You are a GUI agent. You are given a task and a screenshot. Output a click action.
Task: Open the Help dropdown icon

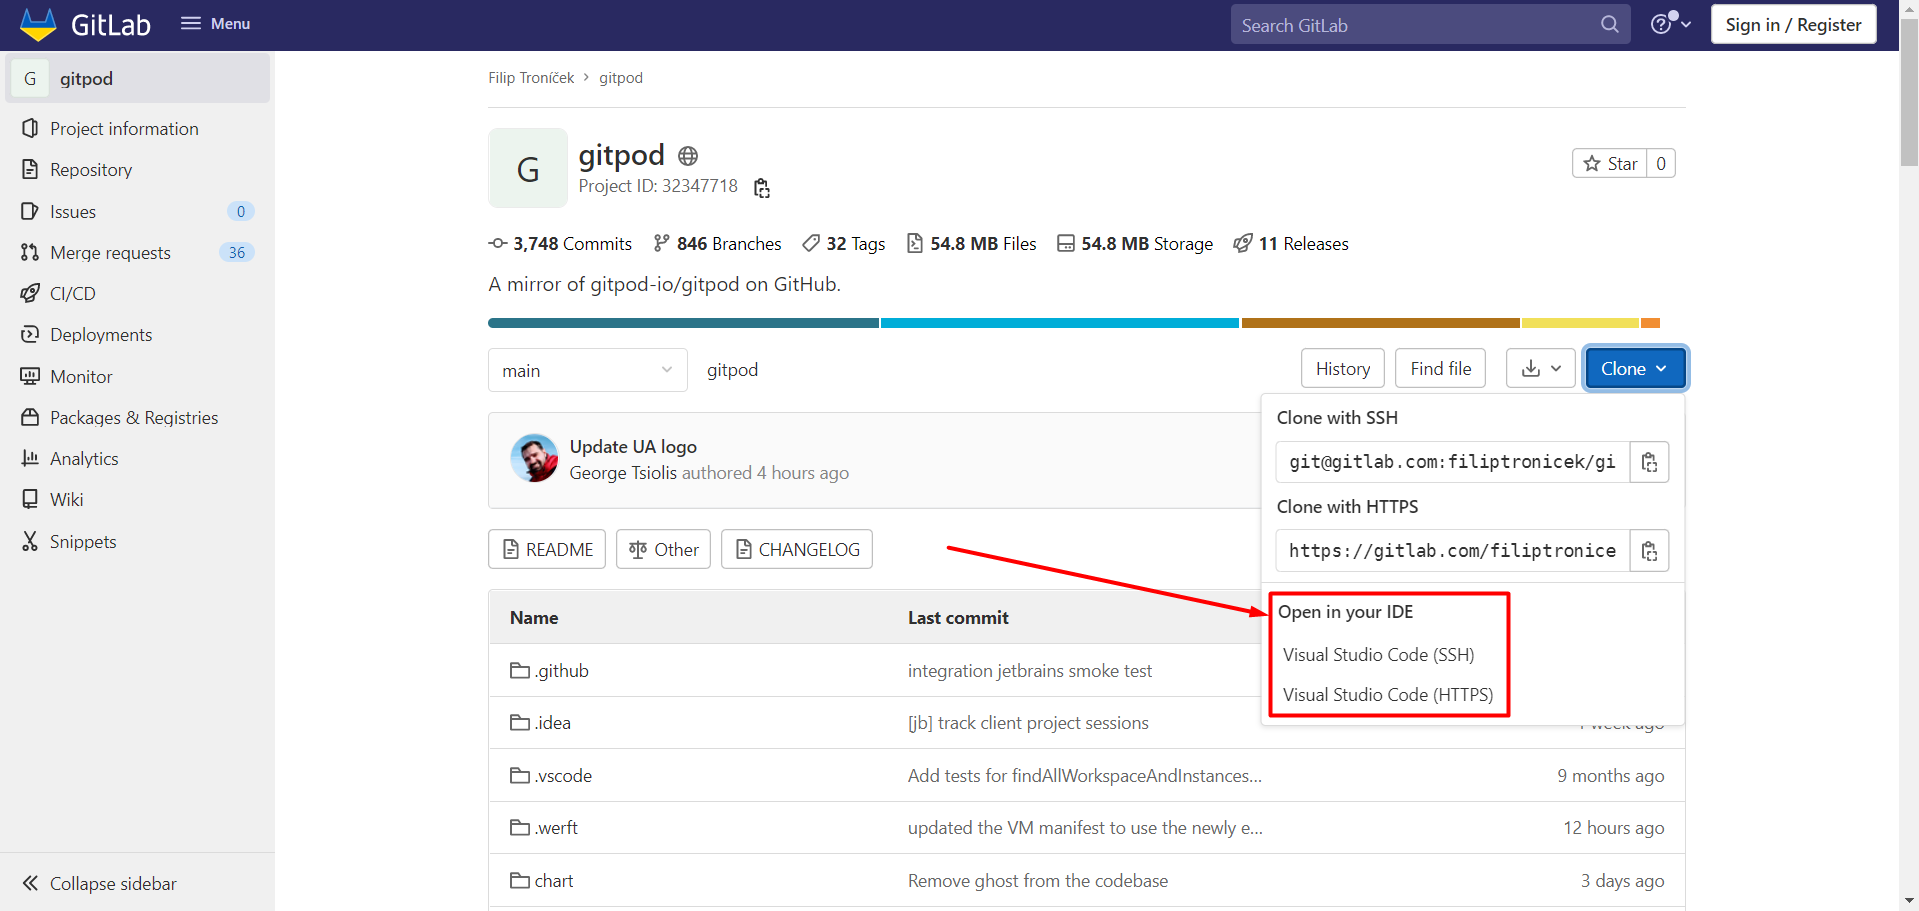[x=1671, y=23]
